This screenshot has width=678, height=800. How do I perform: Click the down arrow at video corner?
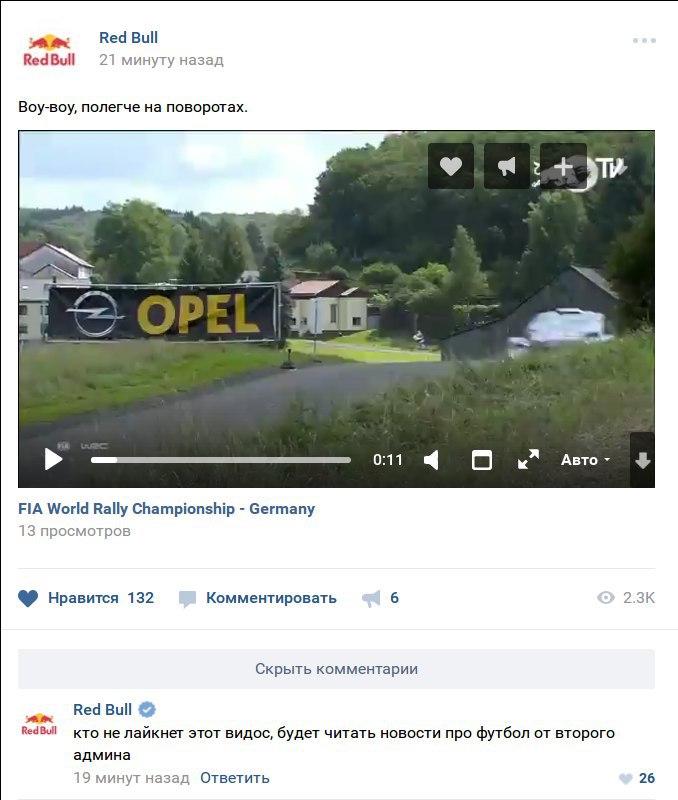(643, 460)
